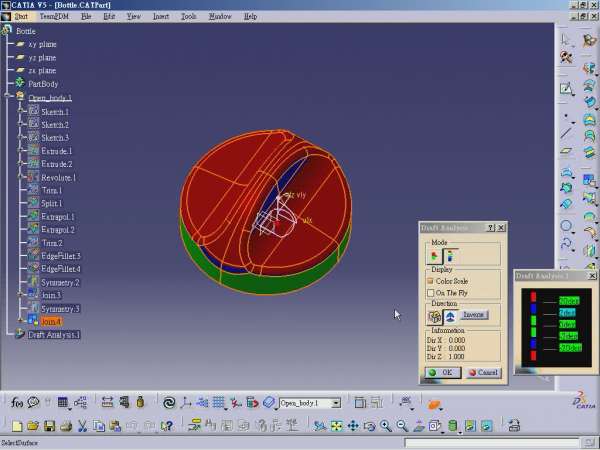Select full analysis mode in Draft Analysis
The width and height of the screenshot is (600, 450).
[451, 256]
